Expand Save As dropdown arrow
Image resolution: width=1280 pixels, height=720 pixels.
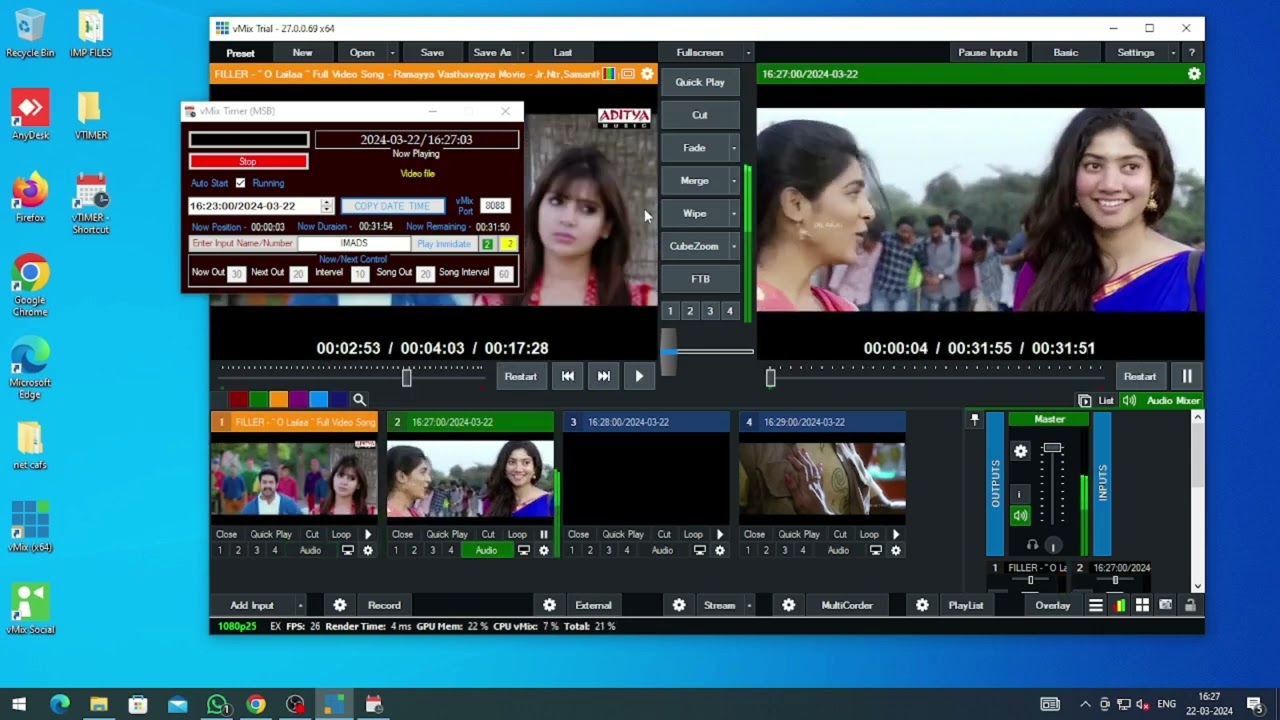[x=522, y=53]
